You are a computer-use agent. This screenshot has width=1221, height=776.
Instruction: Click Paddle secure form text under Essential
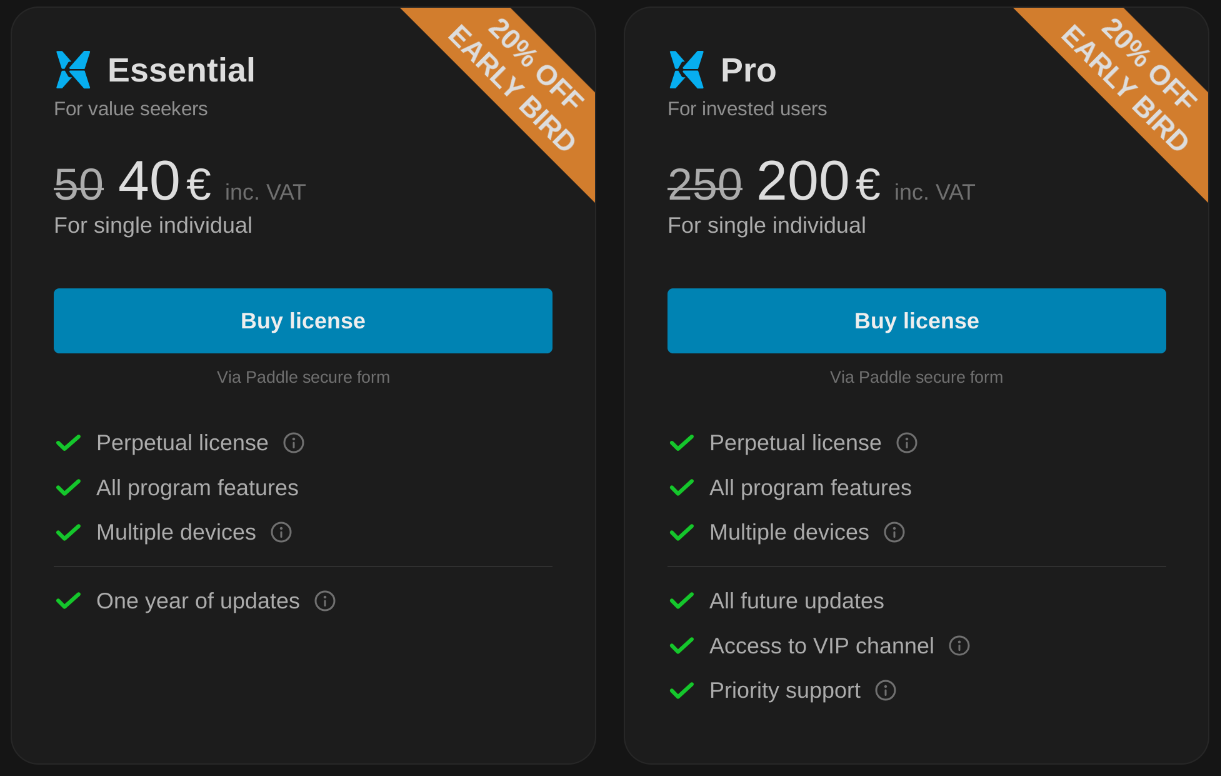point(303,377)
